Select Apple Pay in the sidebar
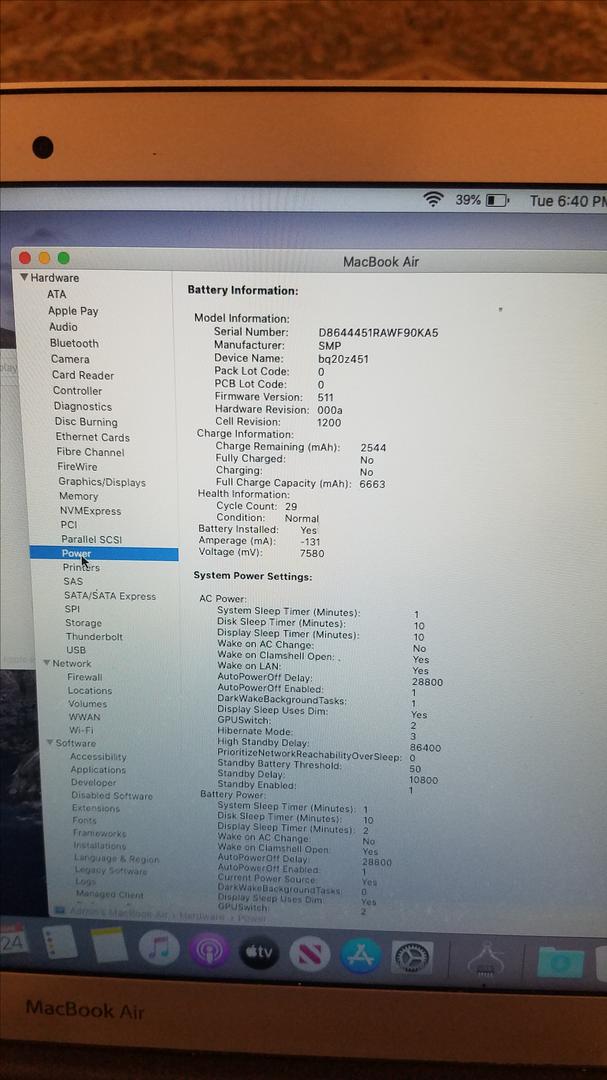 (x=73, y=311)
